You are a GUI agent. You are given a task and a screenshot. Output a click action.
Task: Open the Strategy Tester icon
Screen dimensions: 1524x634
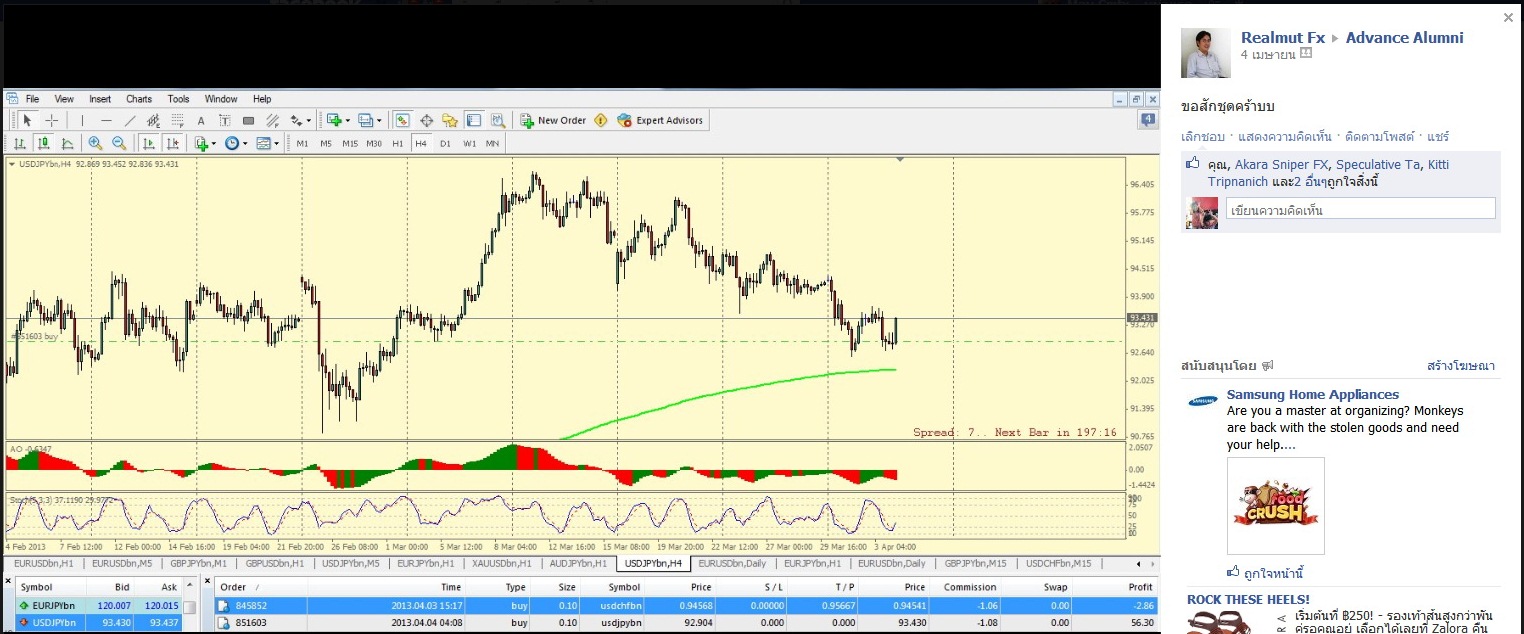pyautogui.click(x=497, y=120)
